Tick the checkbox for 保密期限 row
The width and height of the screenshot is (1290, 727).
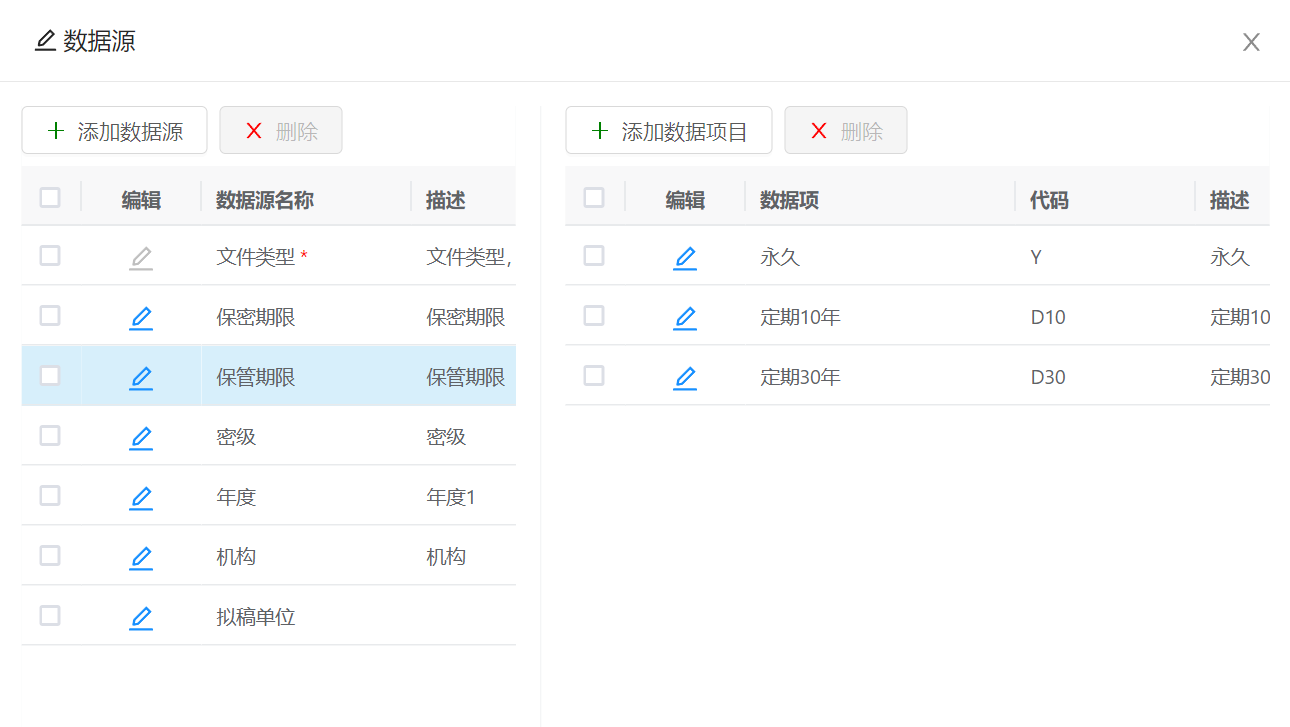point(50,316)
